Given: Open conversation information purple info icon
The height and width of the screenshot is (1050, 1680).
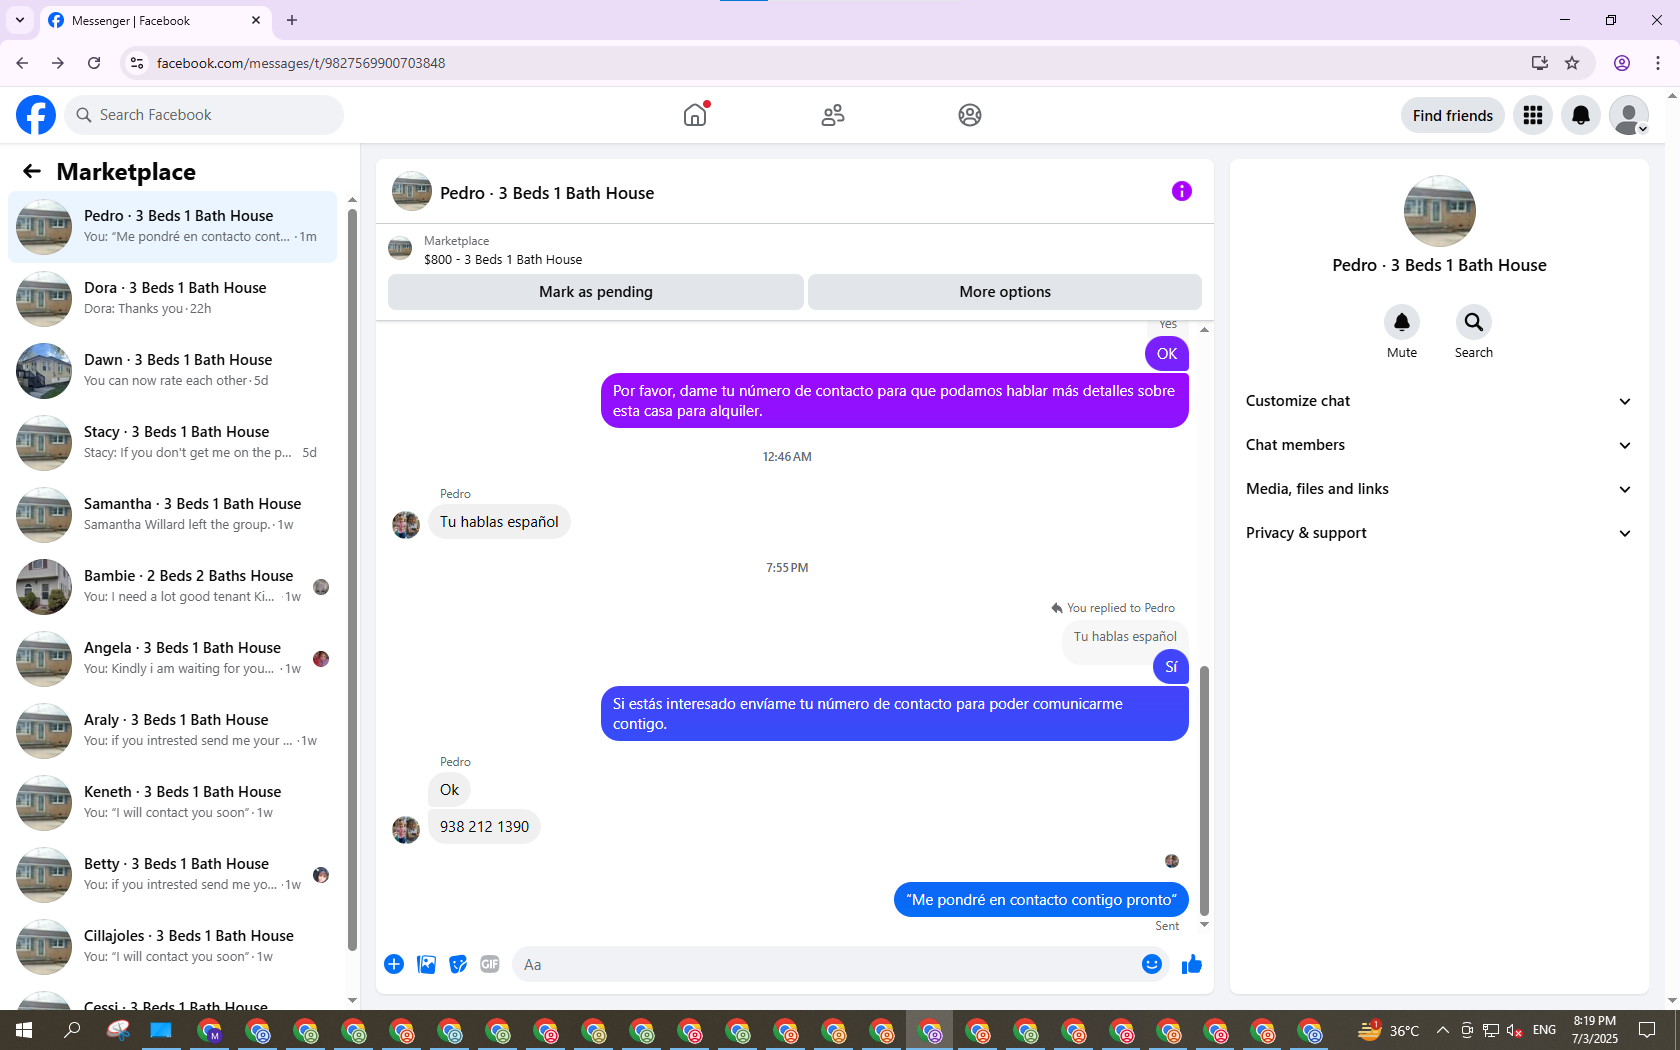Looking at the screenshot, I should pos(1182,191).
